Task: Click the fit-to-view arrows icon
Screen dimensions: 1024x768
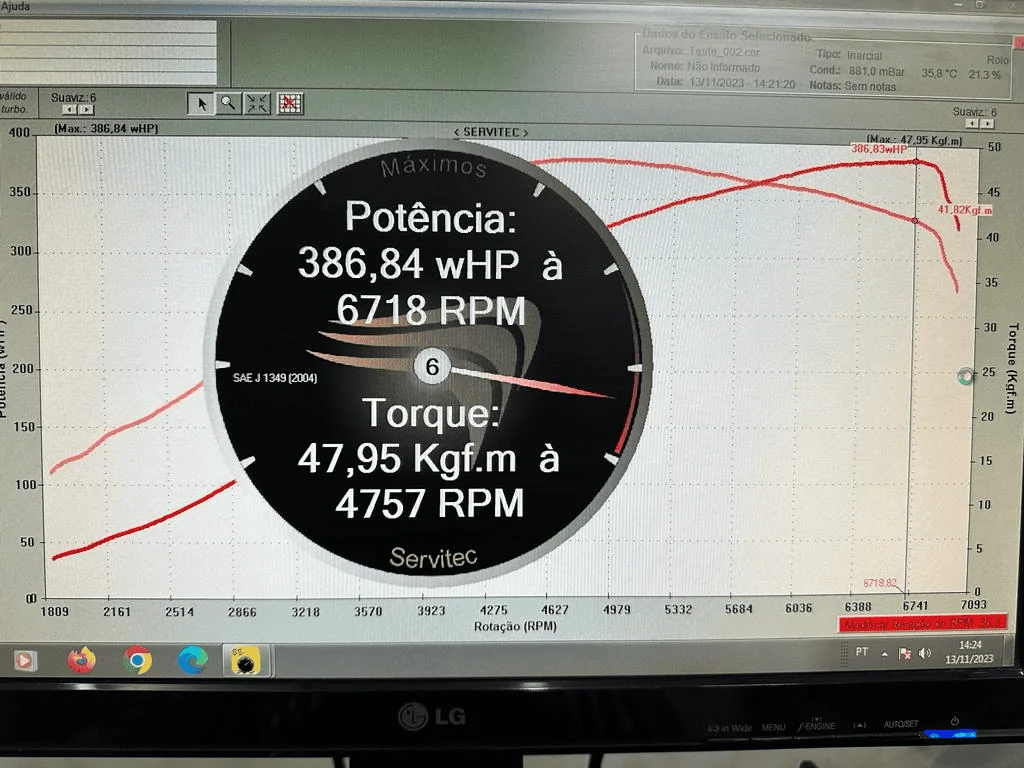Action: (x=256, y=103)
